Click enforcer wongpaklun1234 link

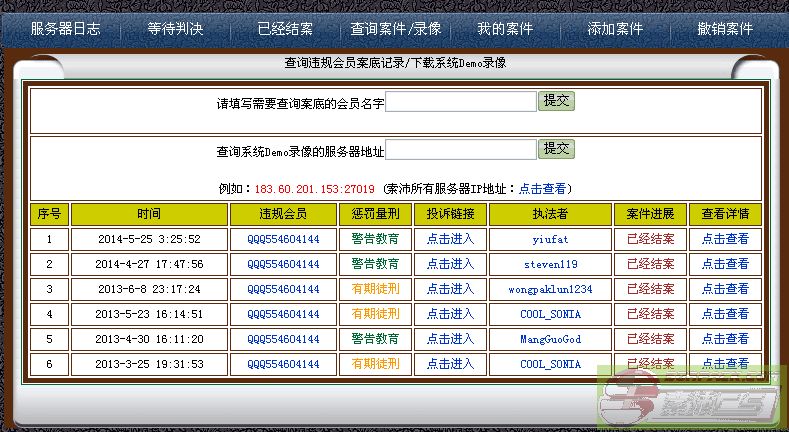(x=550, y=289)
